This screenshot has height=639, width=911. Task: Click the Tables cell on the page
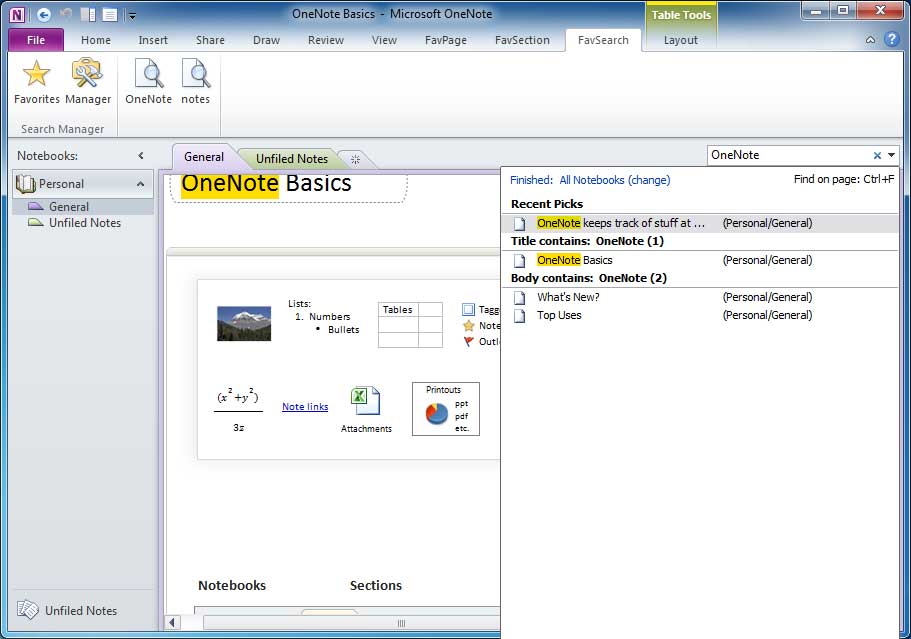(x=398, y=310)
